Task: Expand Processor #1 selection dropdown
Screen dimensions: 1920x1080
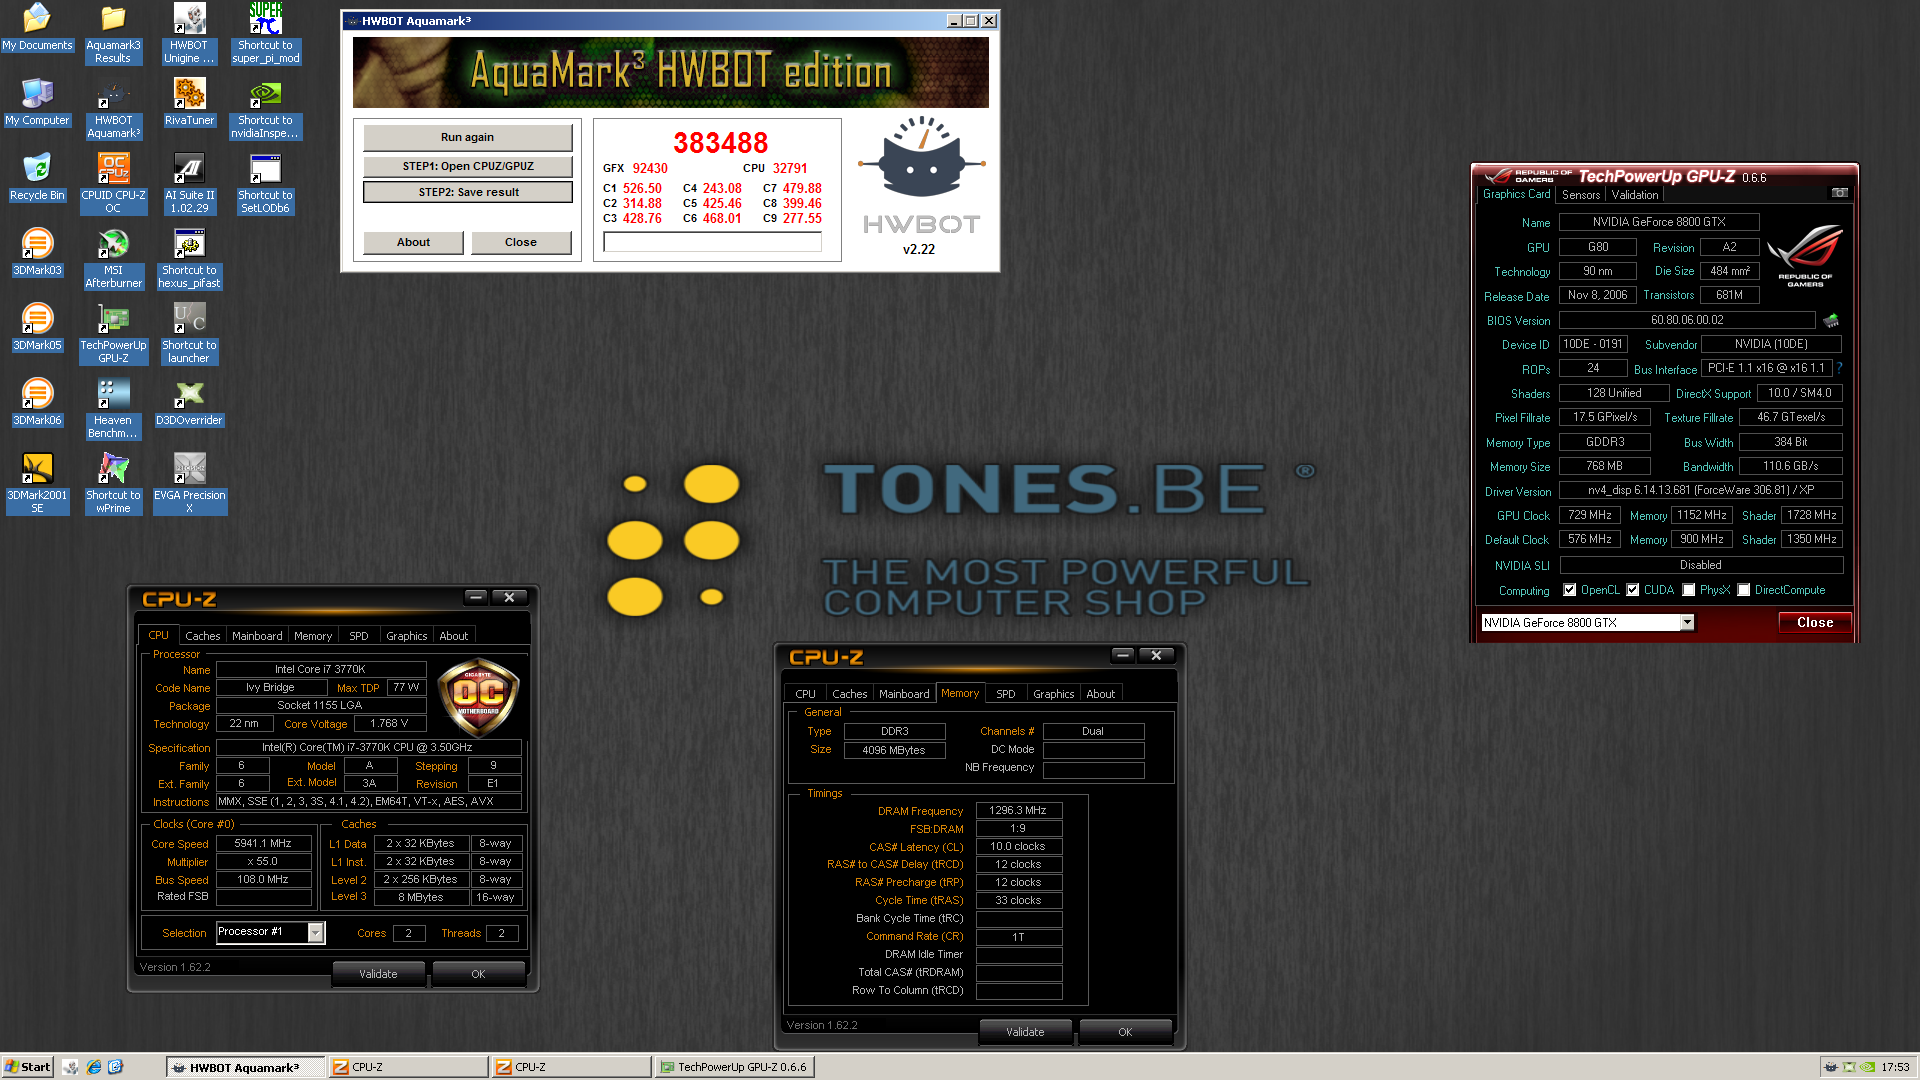Action: [x=316, y=932]
